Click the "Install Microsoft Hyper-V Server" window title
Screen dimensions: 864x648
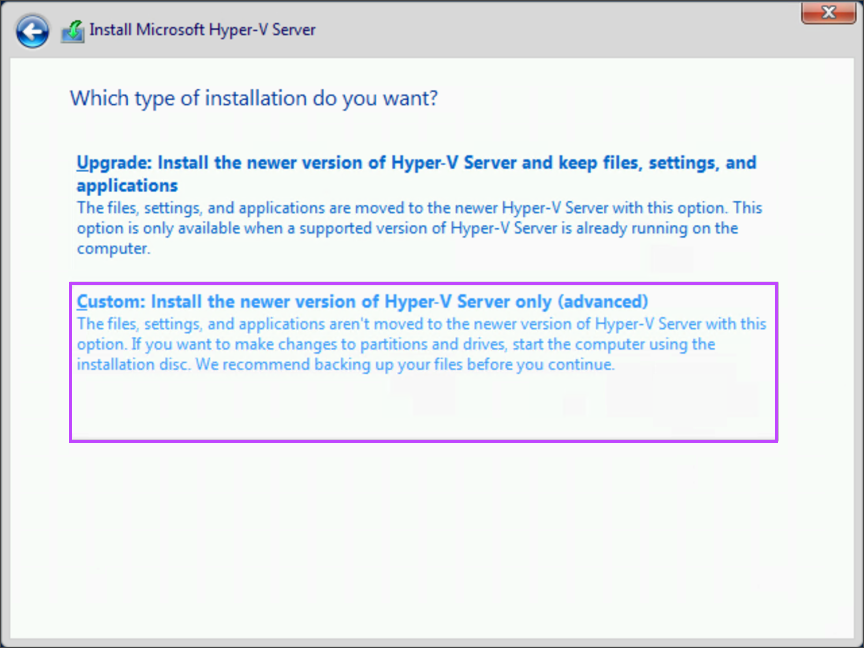click(203, 30)
